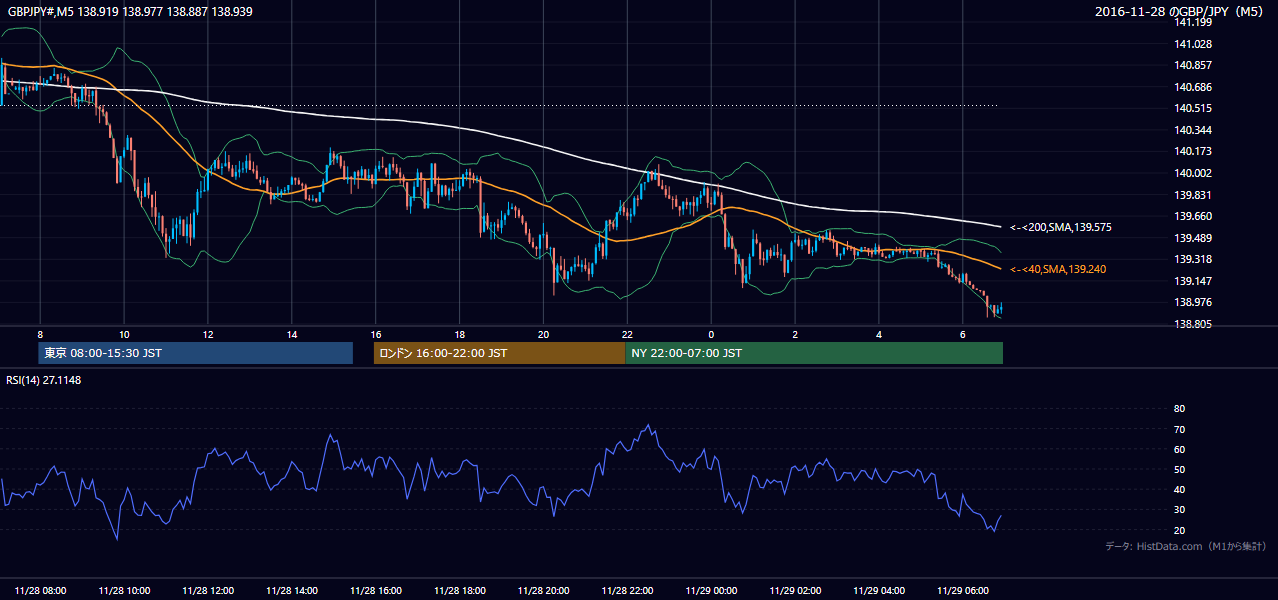Click the HistData.com data source credit
This screenshot has width=1278, height=600.
click(x=1185, y=546)
